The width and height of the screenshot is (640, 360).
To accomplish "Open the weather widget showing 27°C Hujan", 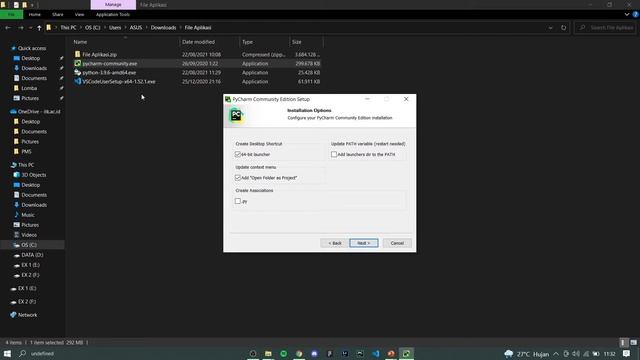I will 527,354.
